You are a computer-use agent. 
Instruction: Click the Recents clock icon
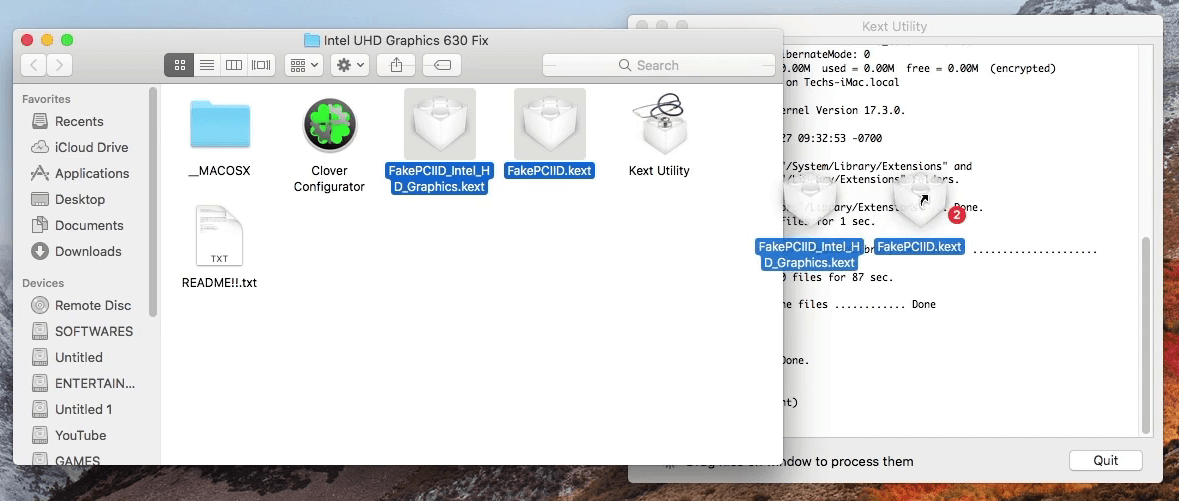tap(40, 122)
